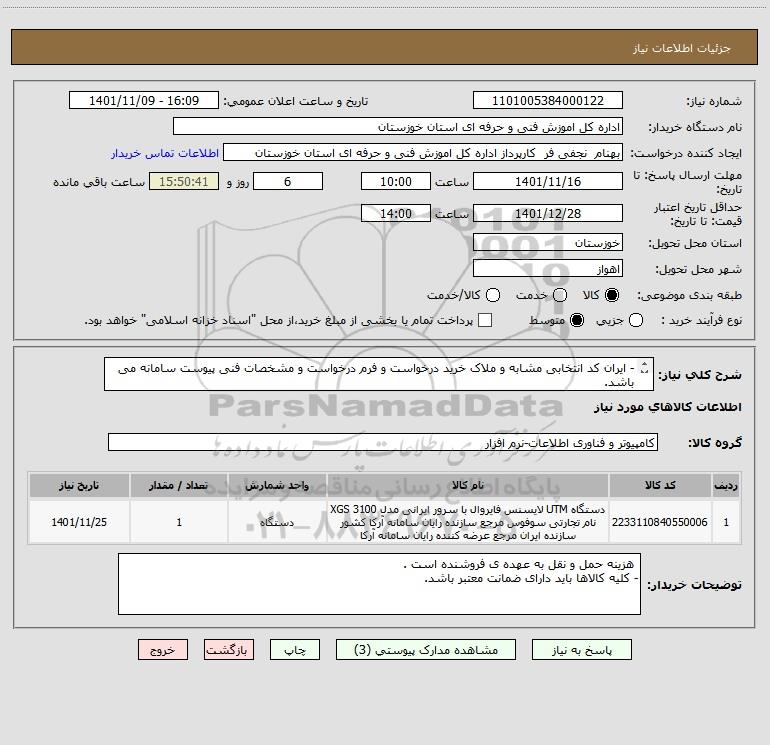This screenshot has height=745, width=770.
Task: Click the دستگاه unit cell
Action: coord(277,522)
